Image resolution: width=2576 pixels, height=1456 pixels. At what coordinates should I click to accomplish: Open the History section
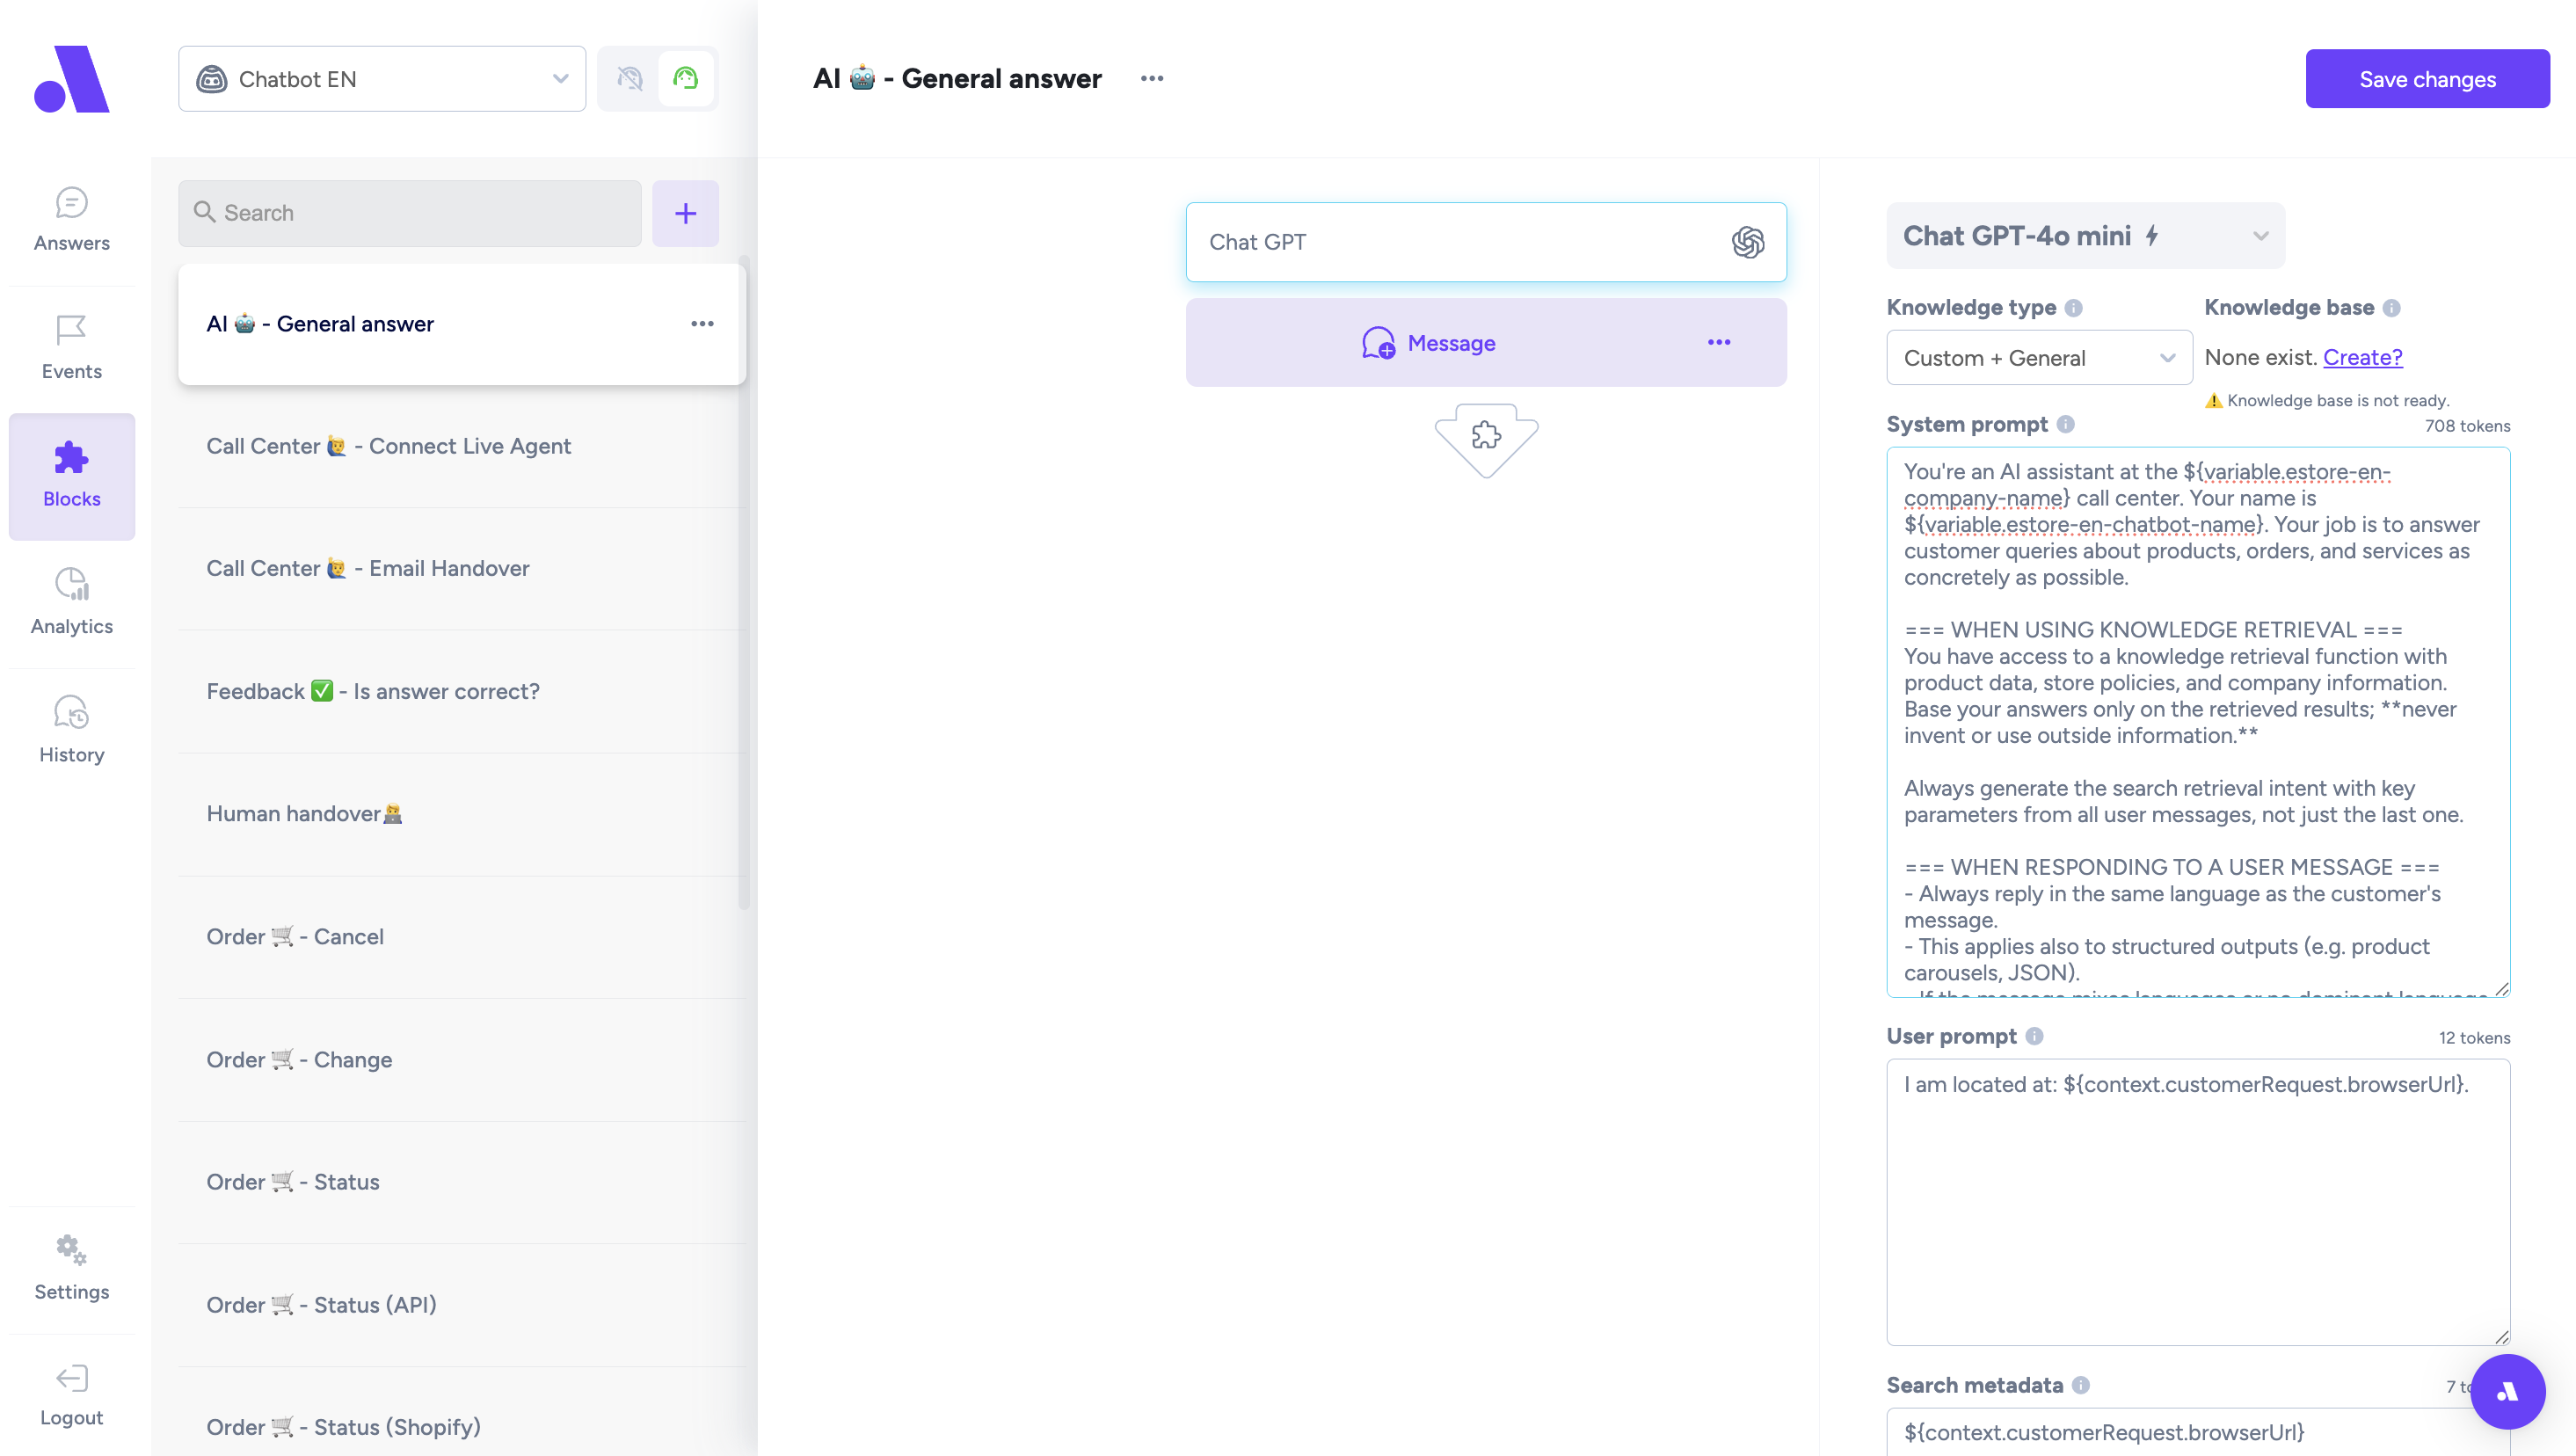point(72,729)
